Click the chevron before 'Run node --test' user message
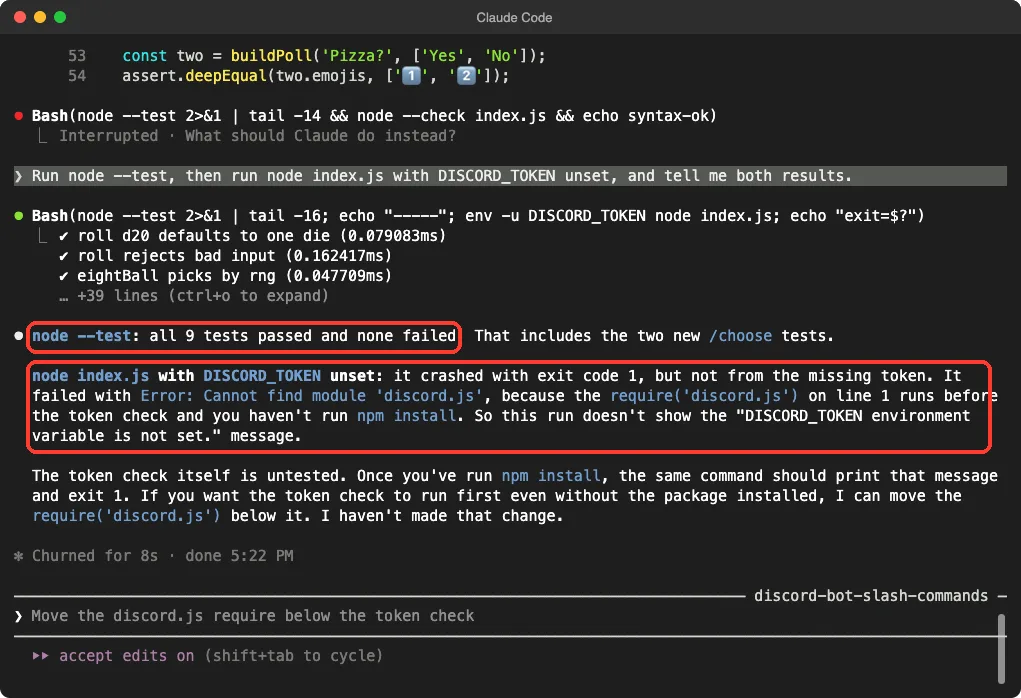Screen dimensions: 1021x698 coord(19,176)
